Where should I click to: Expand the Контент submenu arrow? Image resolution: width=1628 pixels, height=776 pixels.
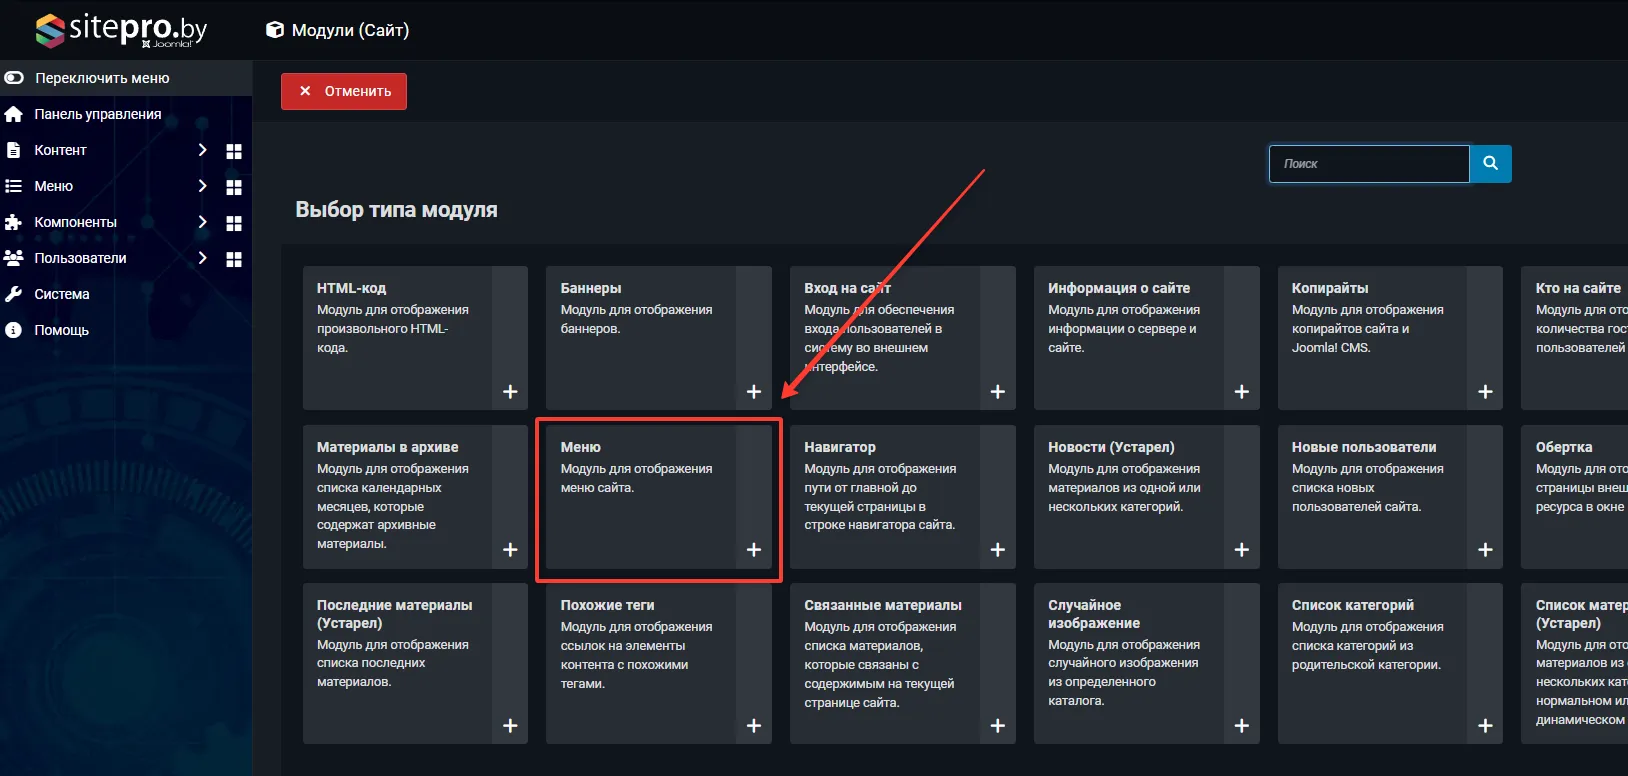[202, 150]
